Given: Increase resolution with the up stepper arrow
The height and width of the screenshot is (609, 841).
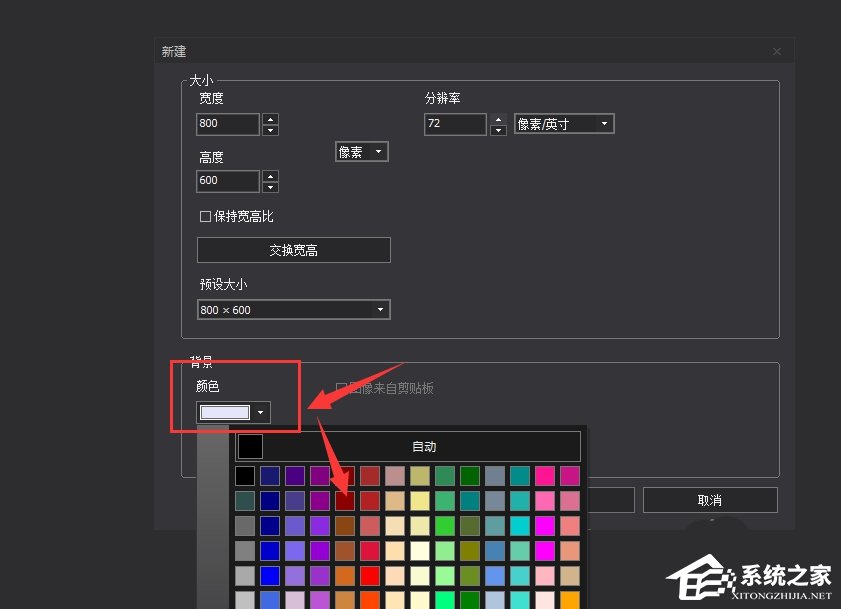Looking at the screenshot, I should coord(498,119).
